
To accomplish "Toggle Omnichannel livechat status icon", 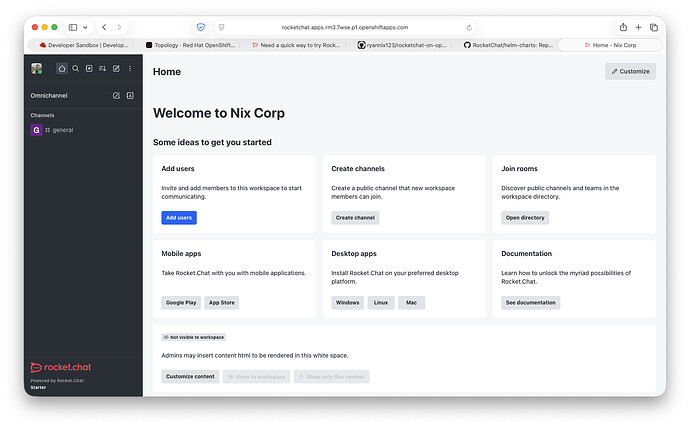I will [116, 95].
